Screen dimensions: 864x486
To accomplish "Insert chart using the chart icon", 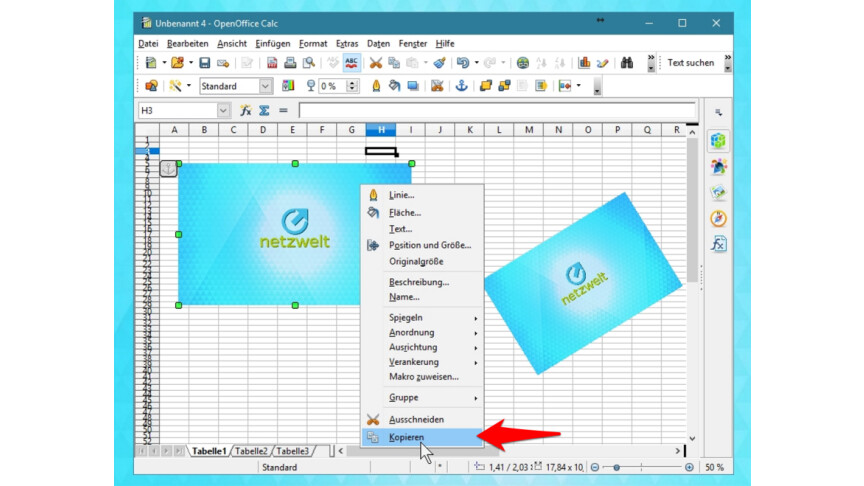I will [x=584, y=63].
